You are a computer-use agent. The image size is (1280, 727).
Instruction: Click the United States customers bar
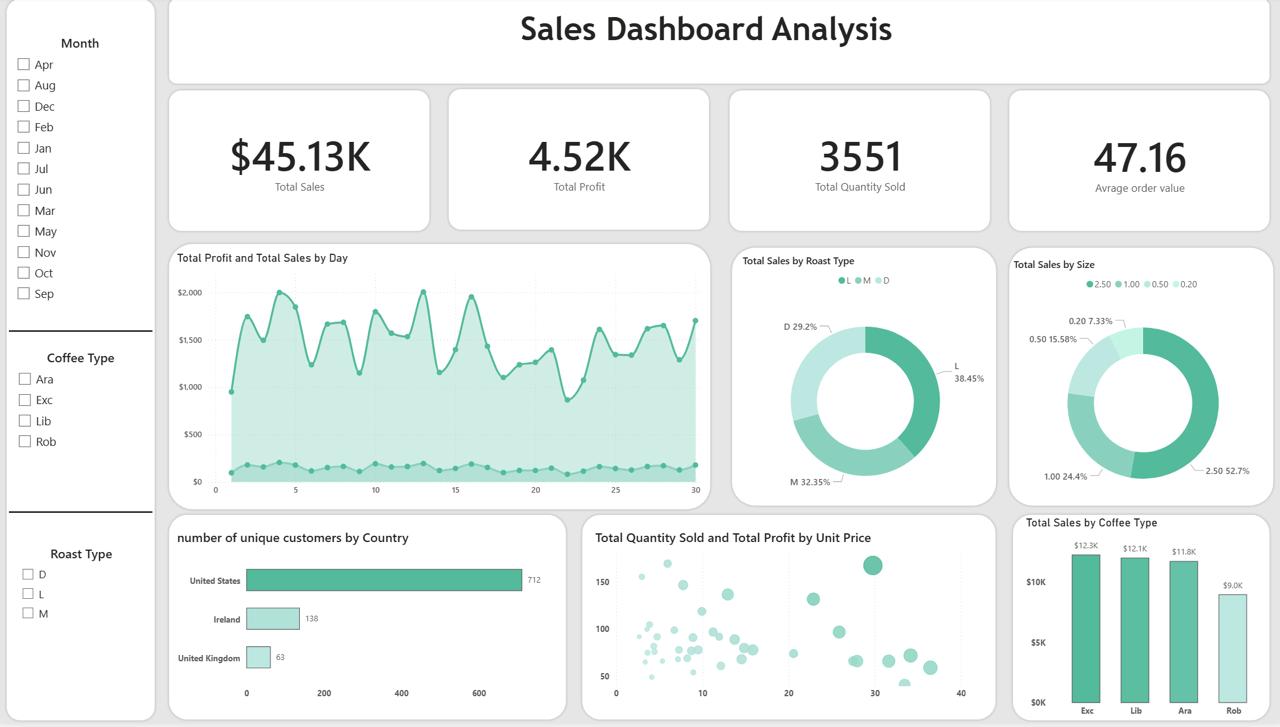(x=383, y=580)
